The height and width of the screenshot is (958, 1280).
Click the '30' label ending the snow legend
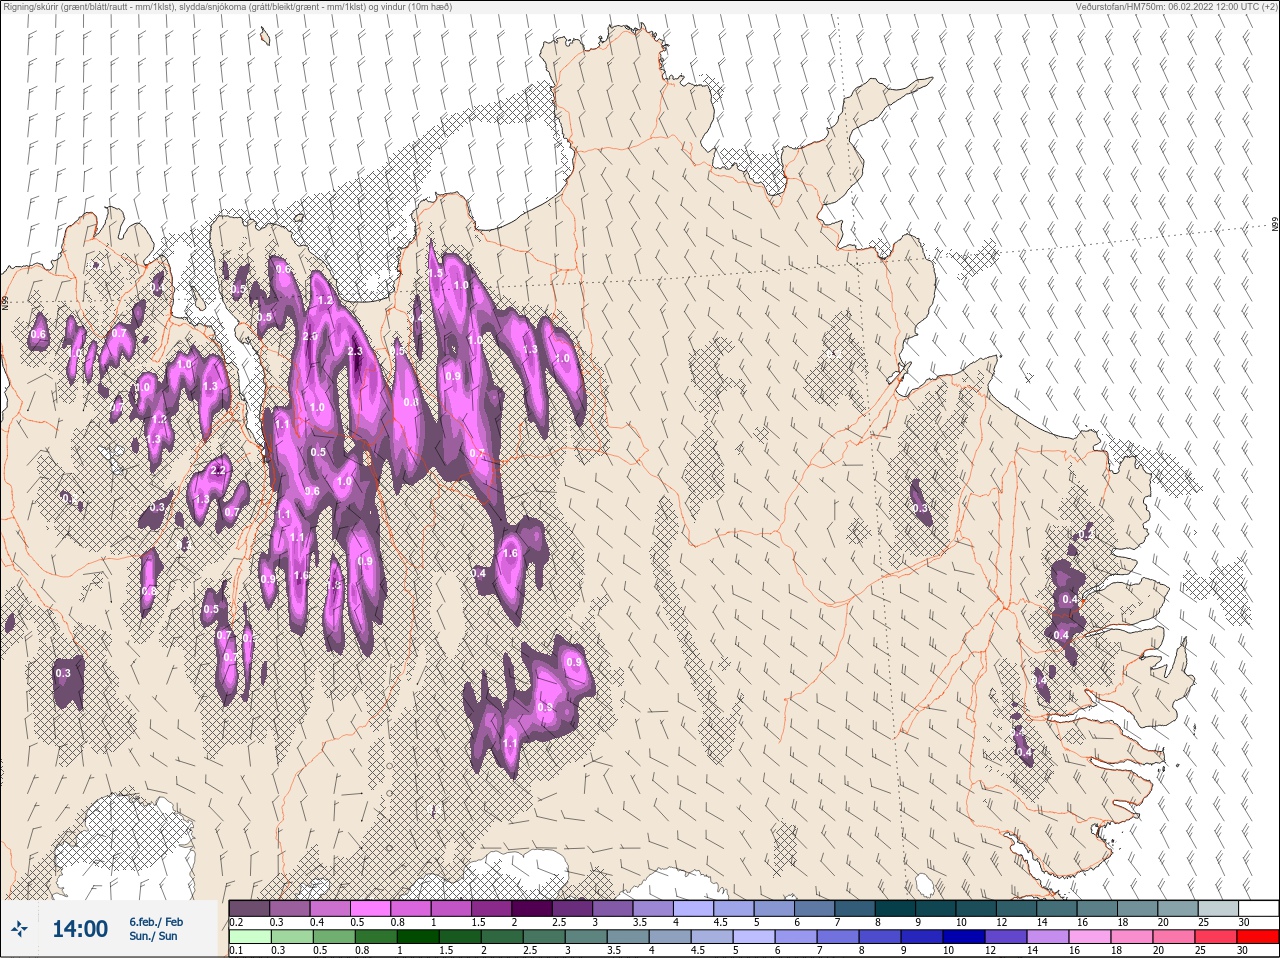click(1243, 922)
